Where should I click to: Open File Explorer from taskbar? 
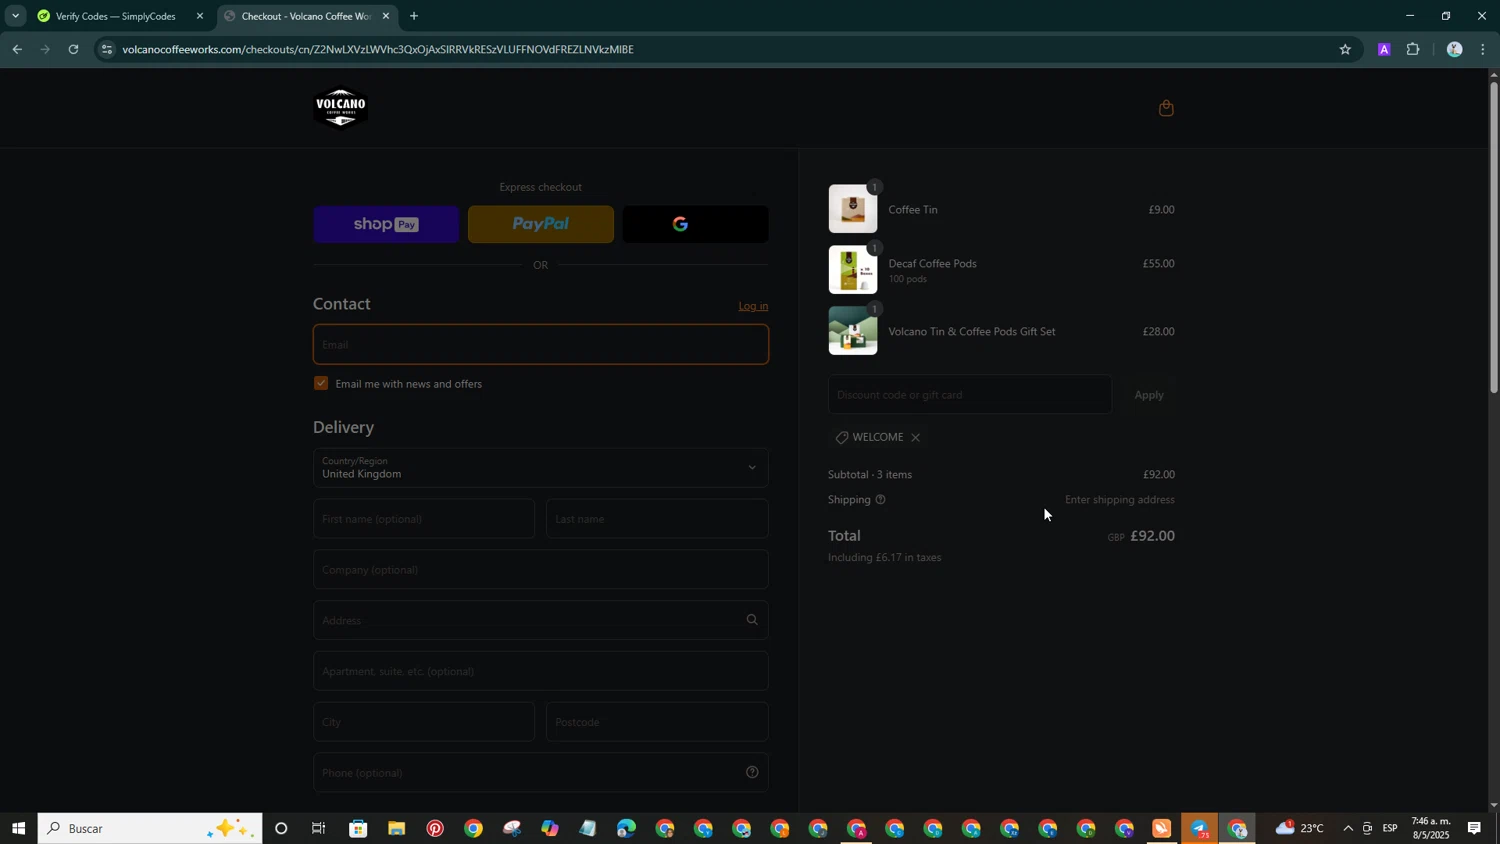pyautogui.click(x=397, y=828)
